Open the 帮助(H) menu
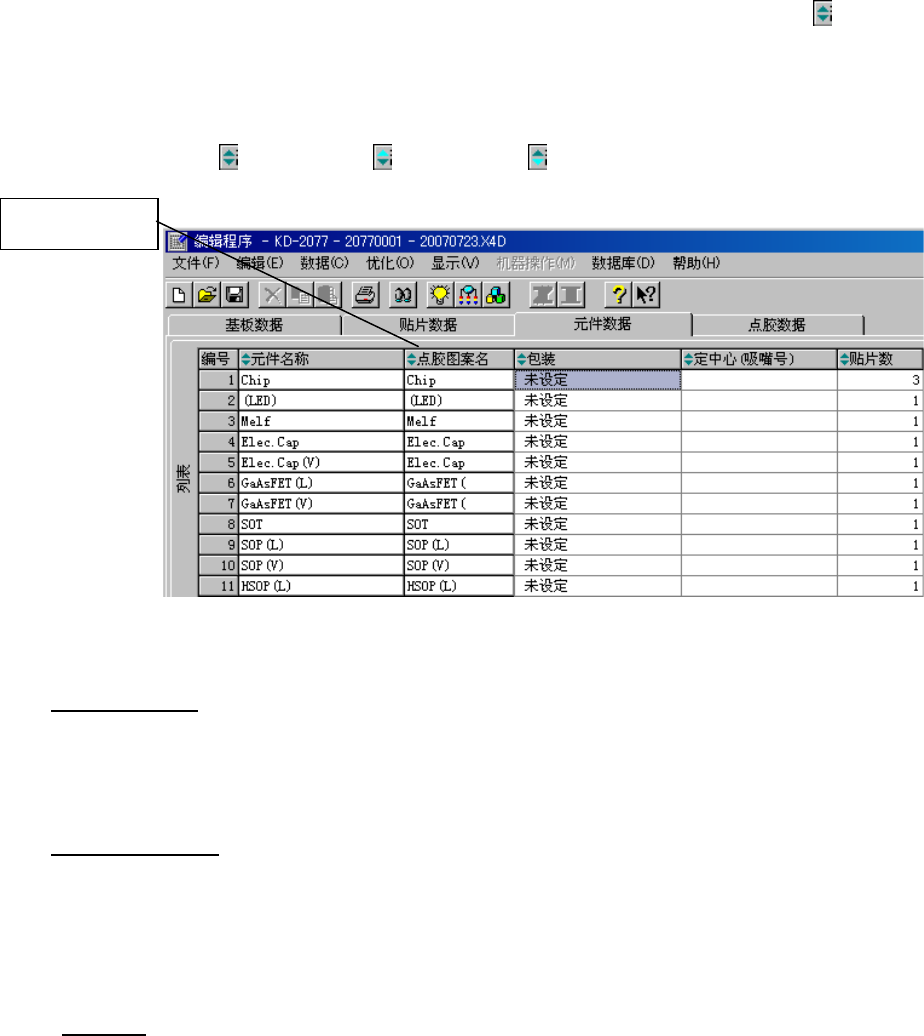Viewport: 924px width, 1036px height. tap(696, 264)
